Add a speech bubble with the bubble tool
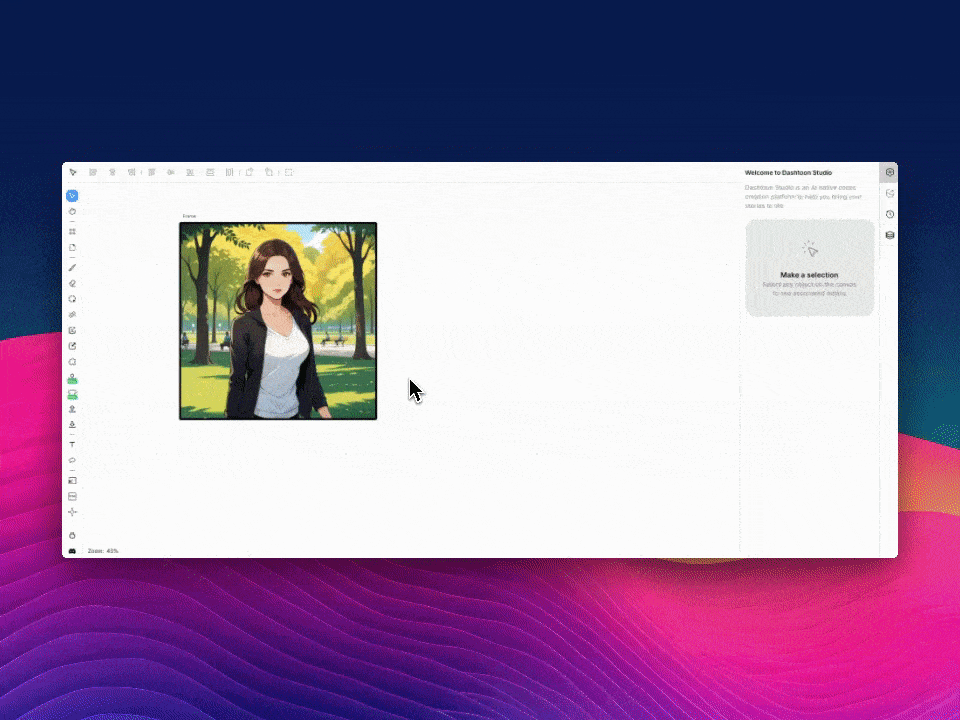Image resolution: width=960 pixels, height=720 pixels. pyautogui.click(x=72, y=460)
